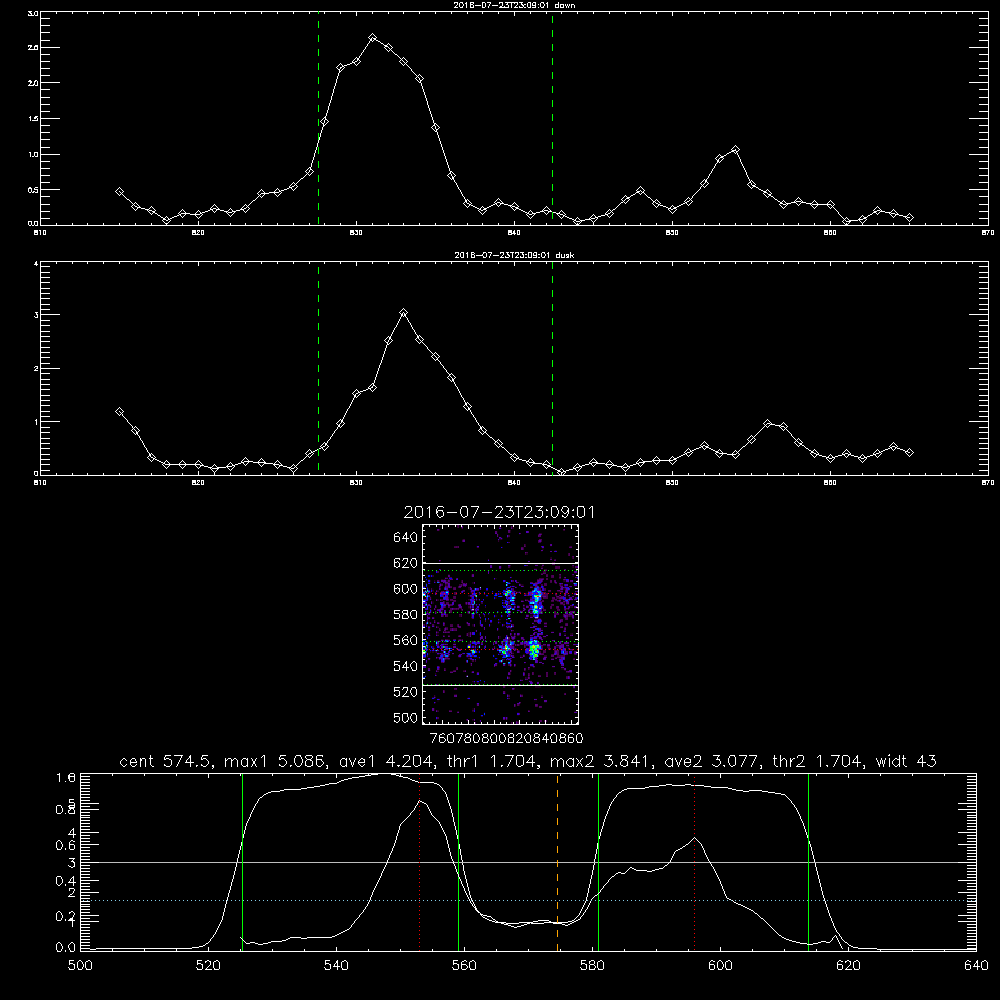Click the green solid line near 559 in bottom plot
Viewport: 1000px width, 1000px height.
[459, 862]
